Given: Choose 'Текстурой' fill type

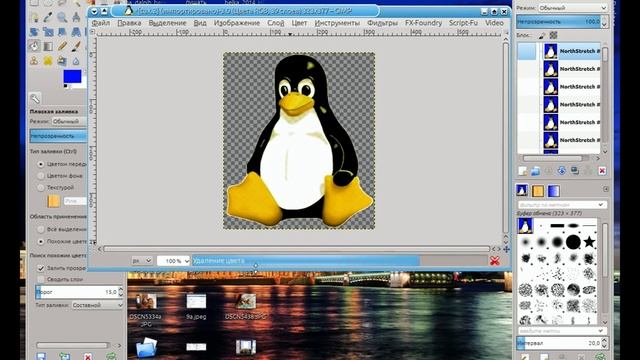Looking at the screenshot, I should click(x=40, y=188).
